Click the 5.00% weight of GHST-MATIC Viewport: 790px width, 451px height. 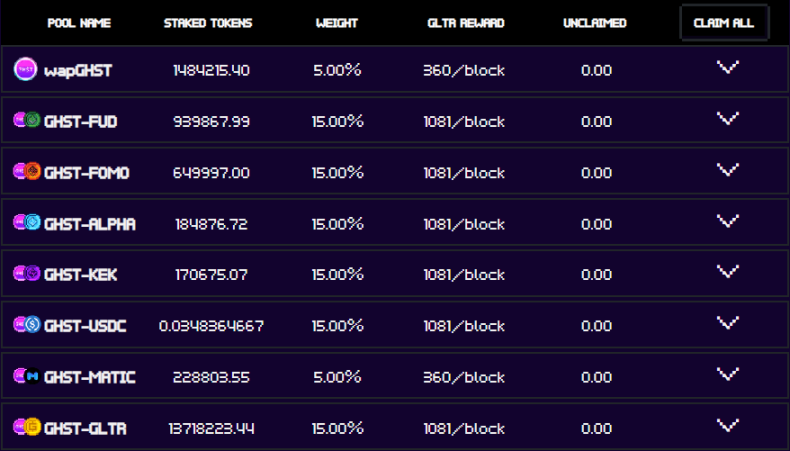tap(337, 377)
